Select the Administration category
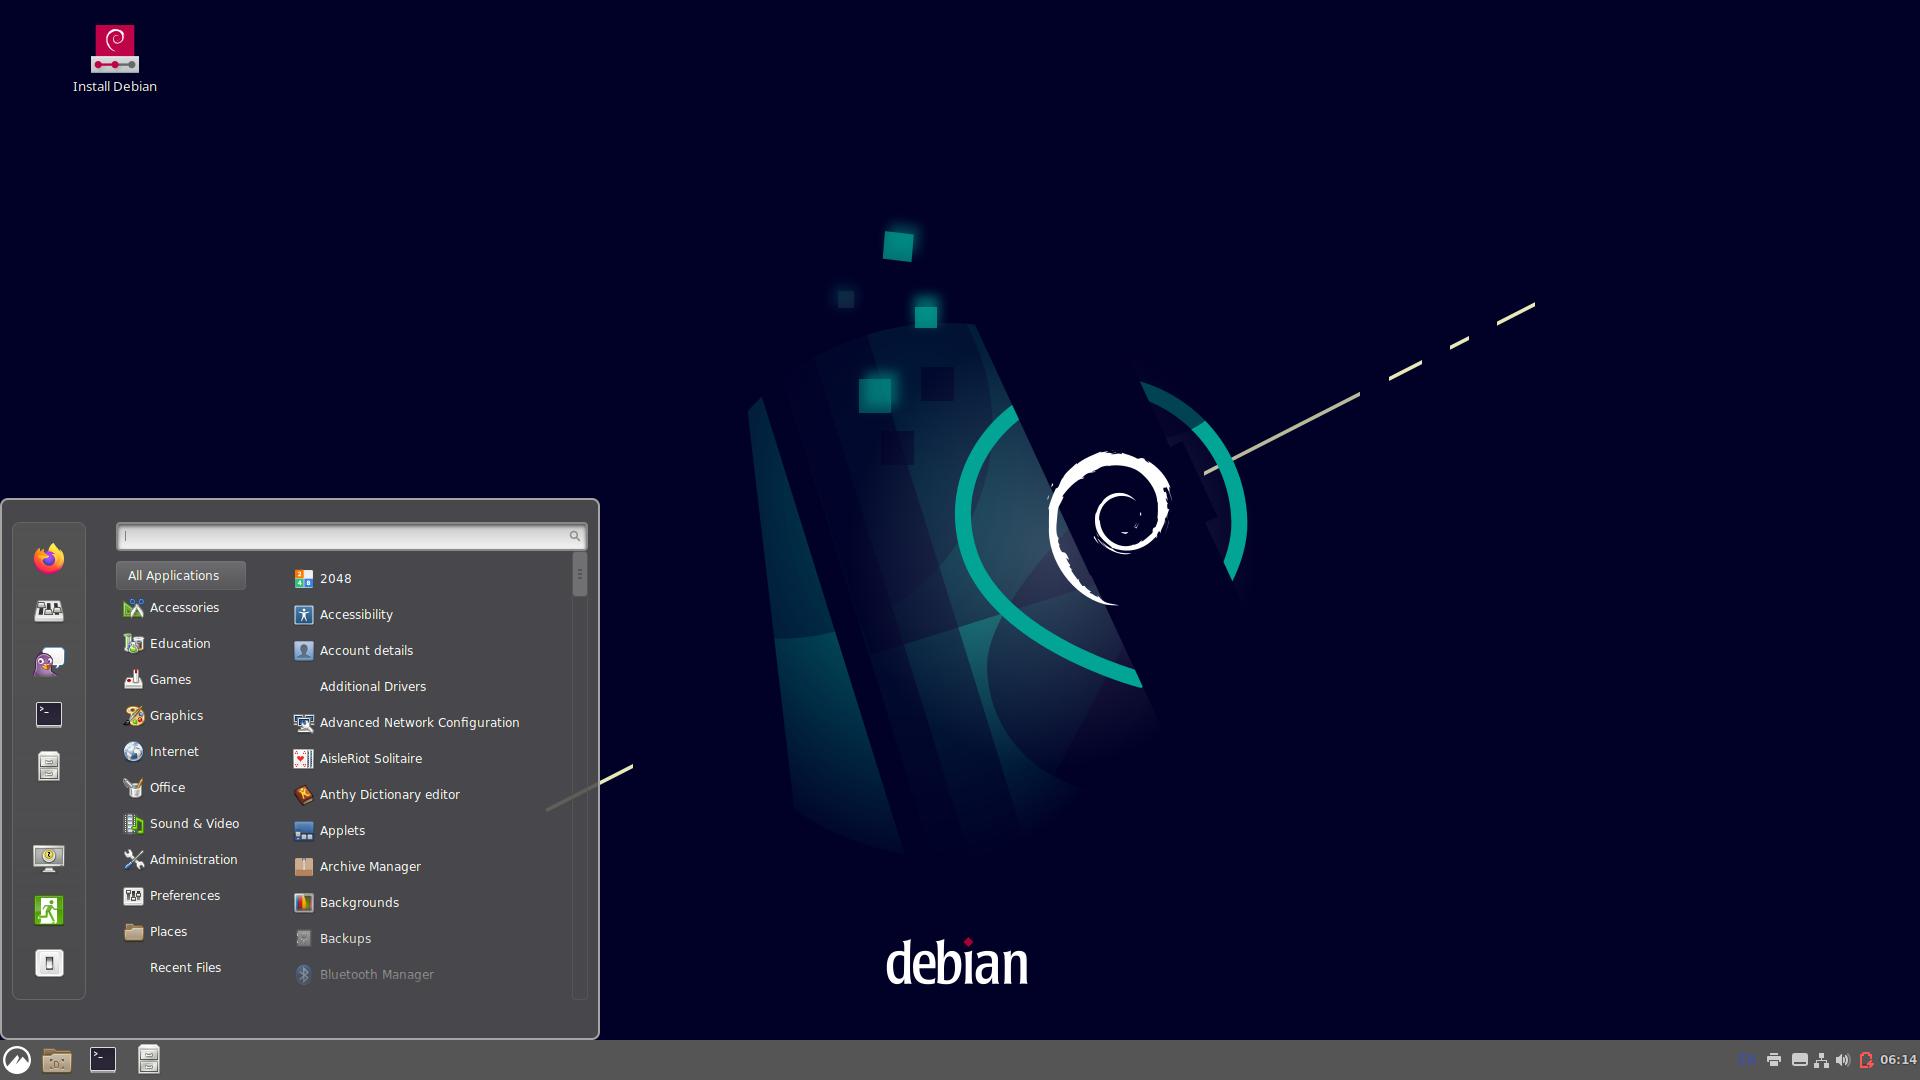The image size is (1920, 1080). coord(193,860)
